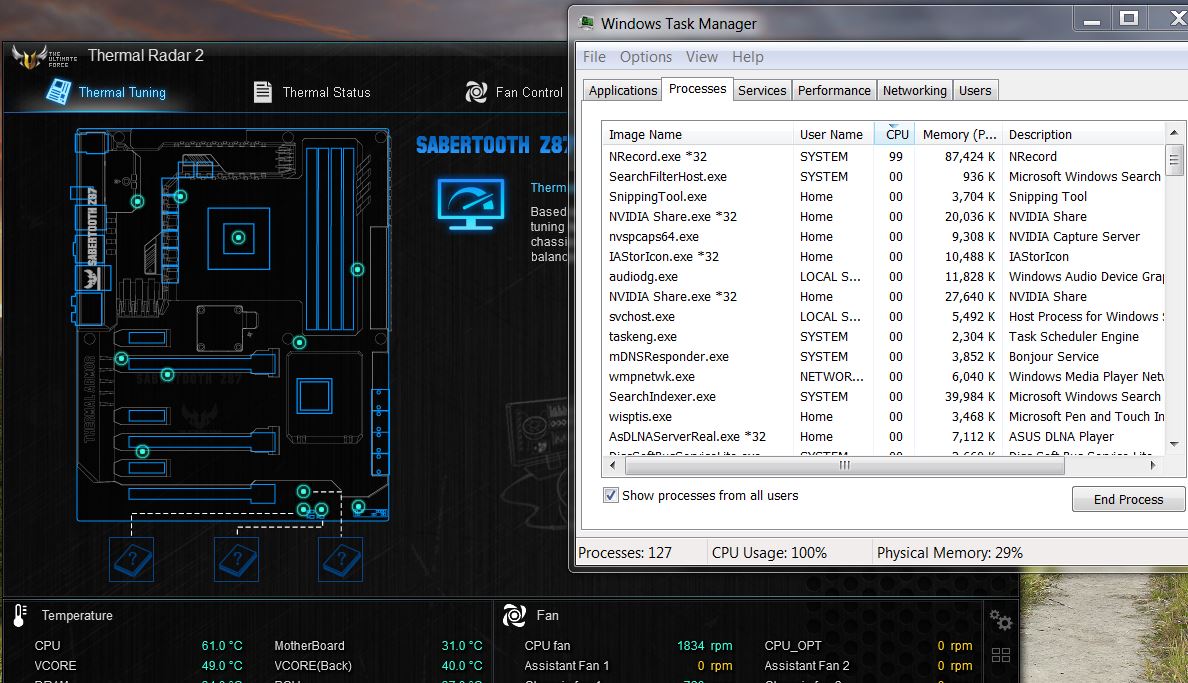
Task: Click the Physical Memory: 29% status entry
Action: pyautogui.click(x=949, y=553)
